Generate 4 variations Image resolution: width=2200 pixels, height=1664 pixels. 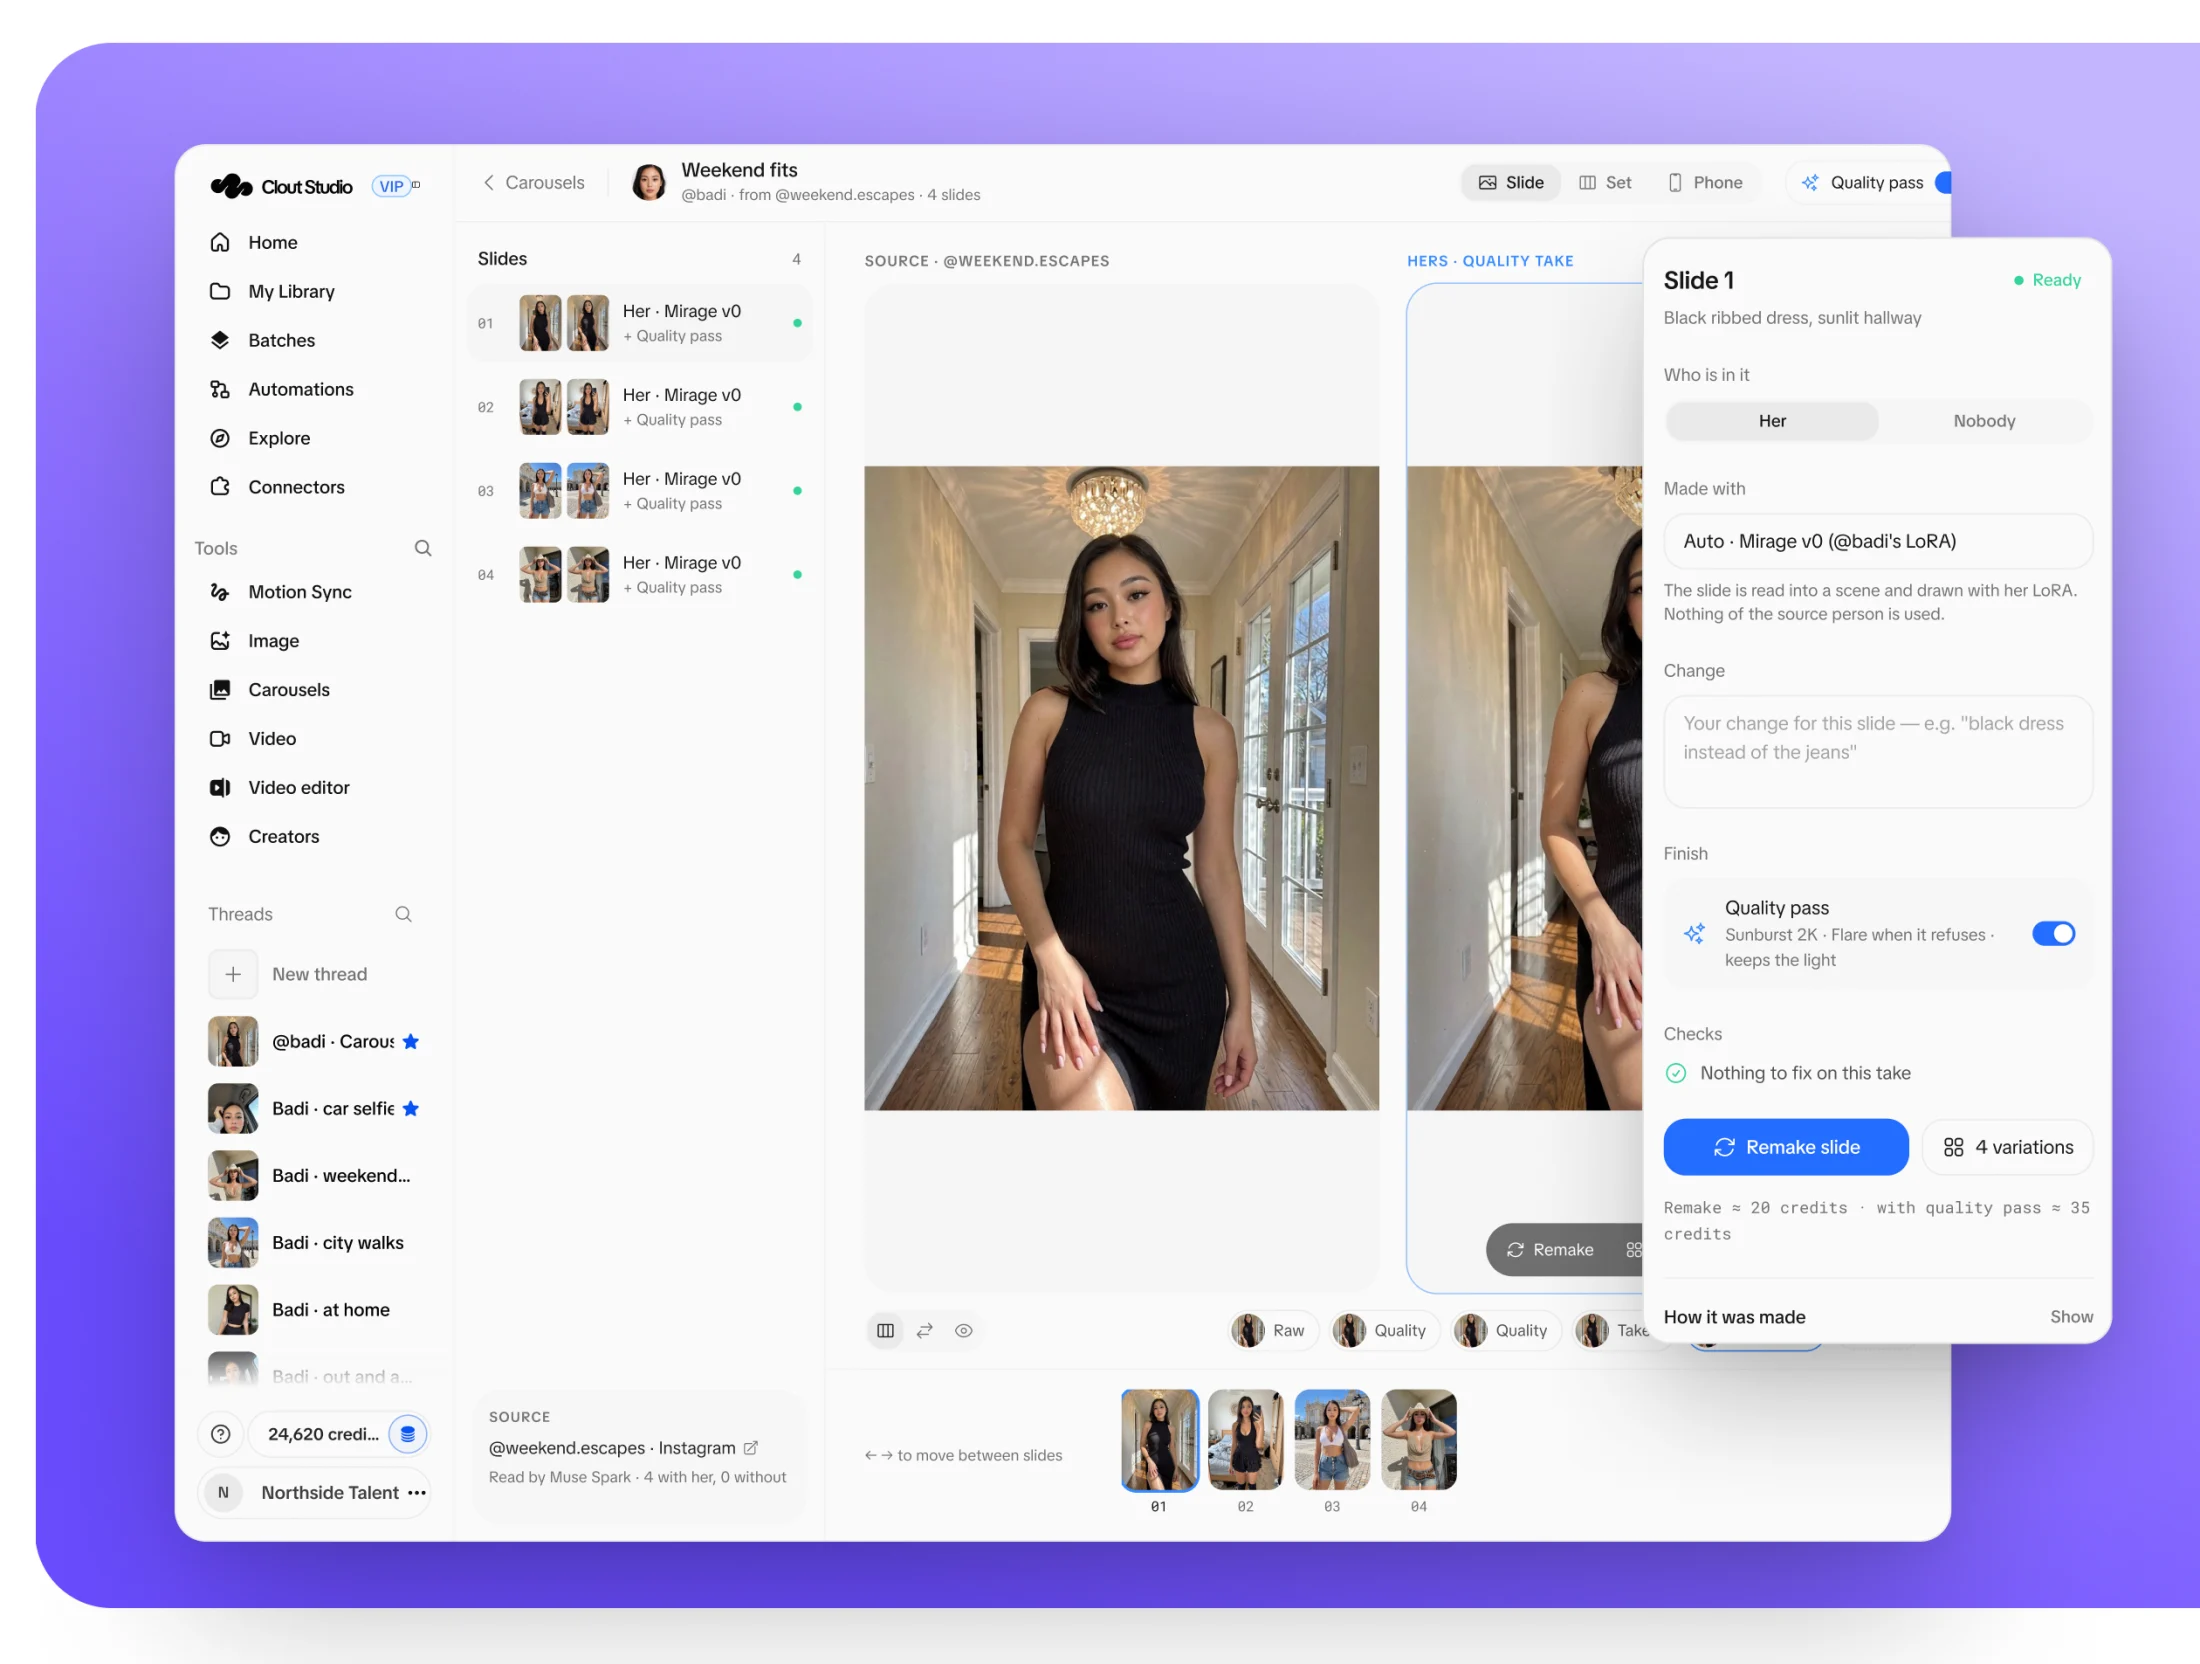click(2008, 1147)
